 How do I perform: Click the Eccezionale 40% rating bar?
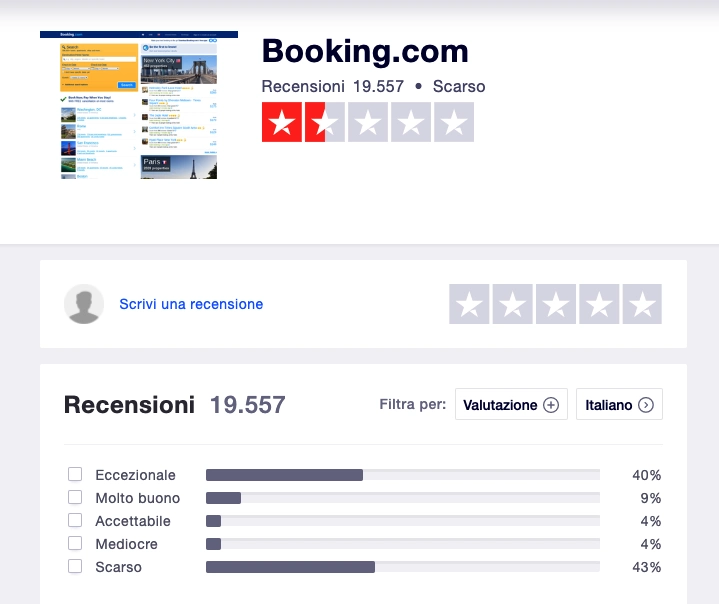pos(403,475)
